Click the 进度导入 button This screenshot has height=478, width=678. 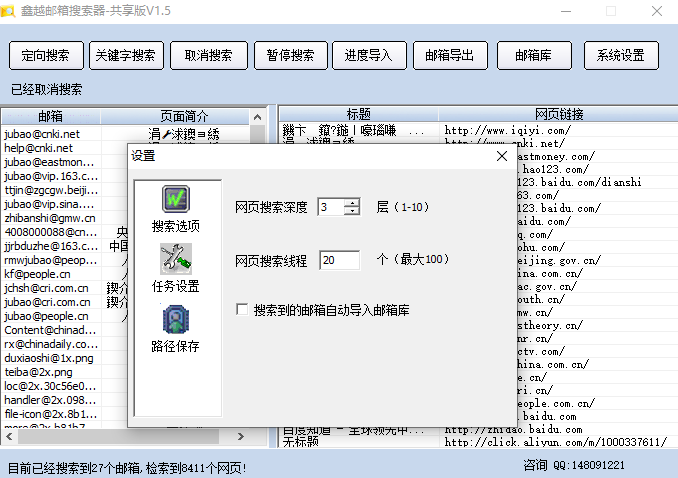click(369, 55)
